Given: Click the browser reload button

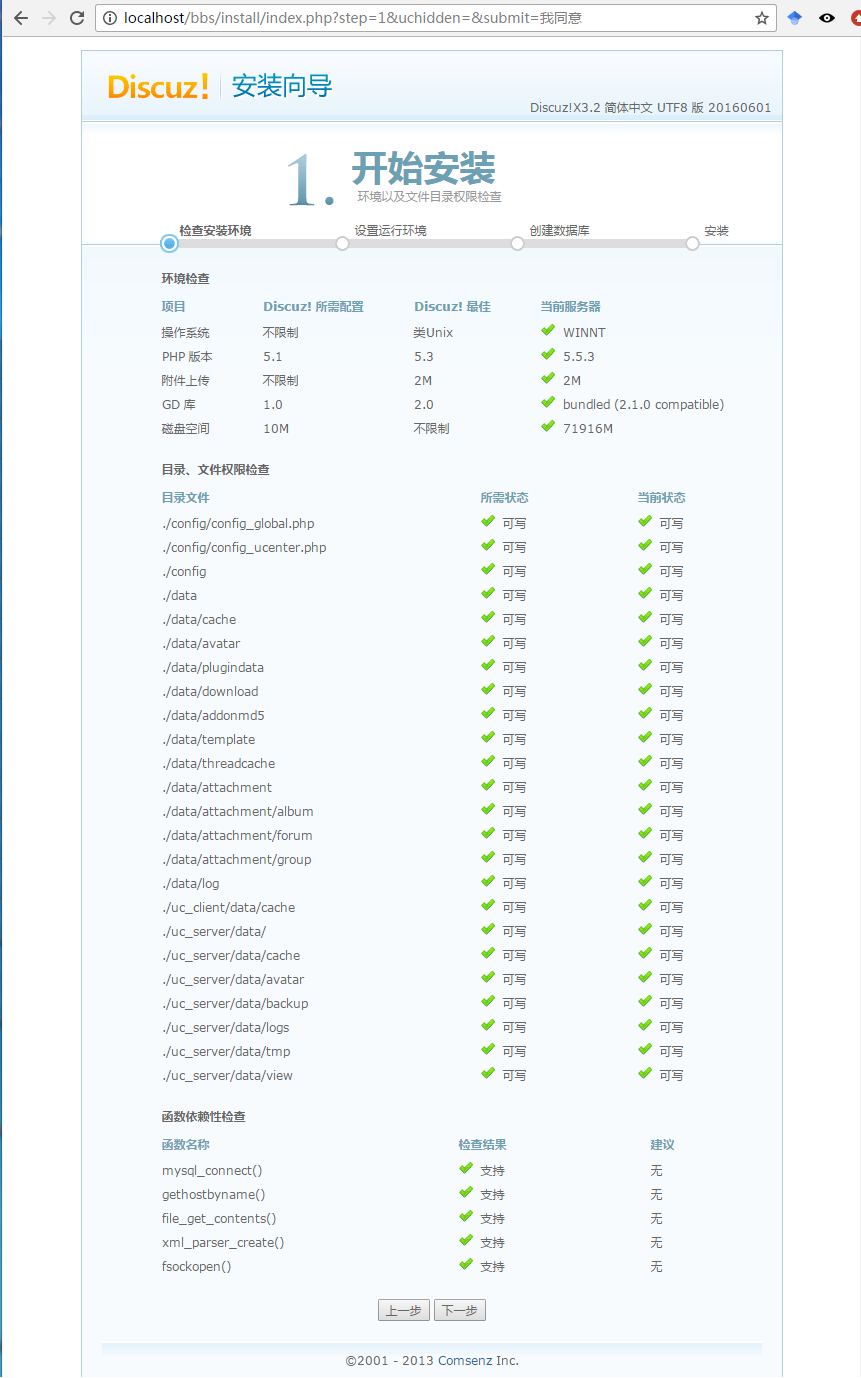Looking at the screenshot, I should pos(77,17).
